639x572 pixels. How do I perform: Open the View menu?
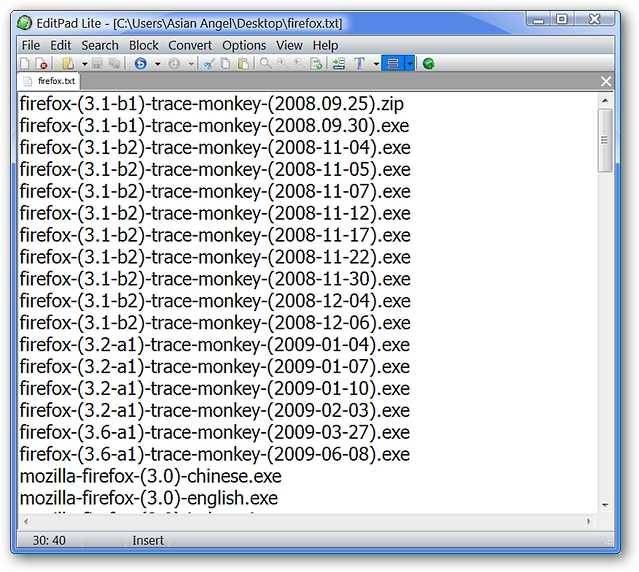[289, 45]
